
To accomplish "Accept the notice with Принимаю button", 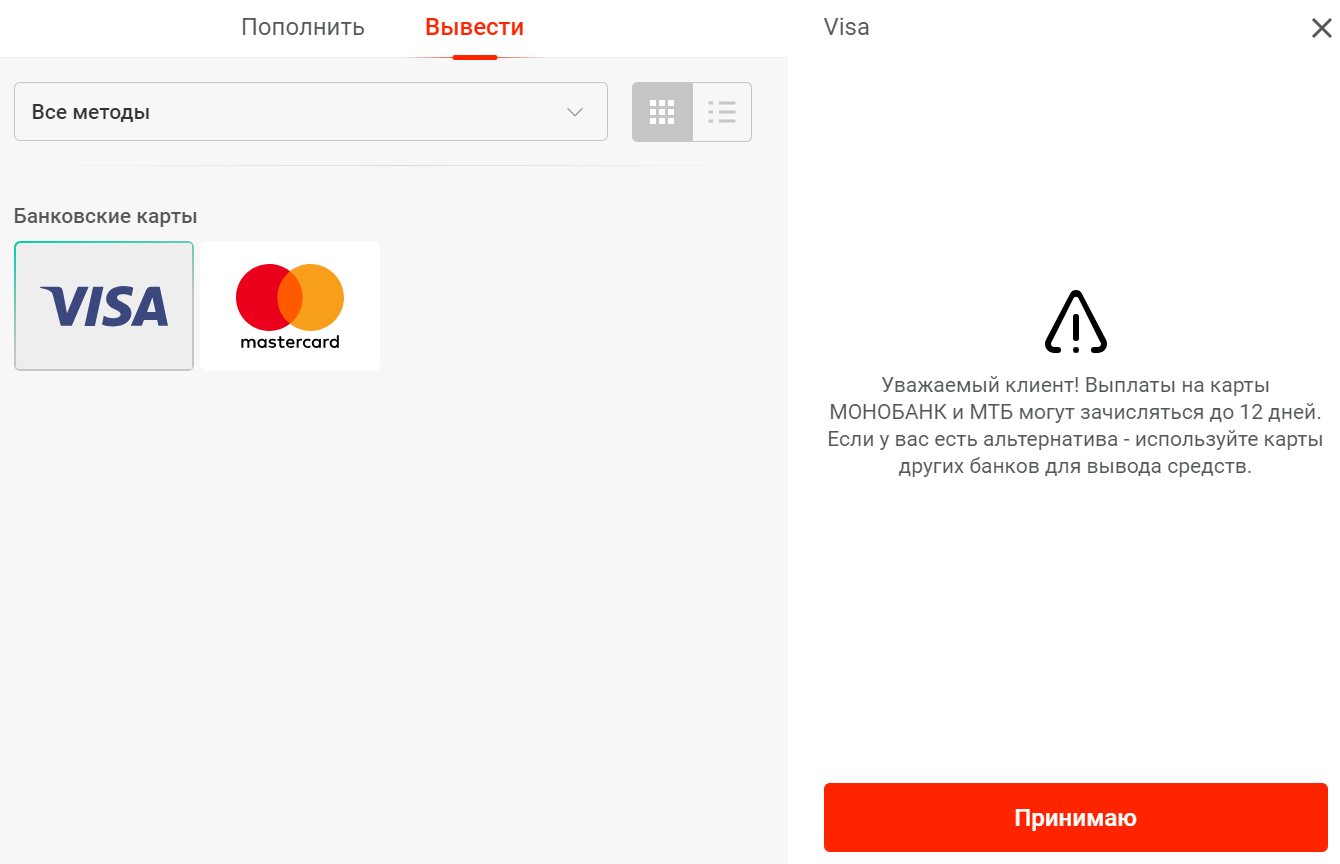I will coord(1076,818).
